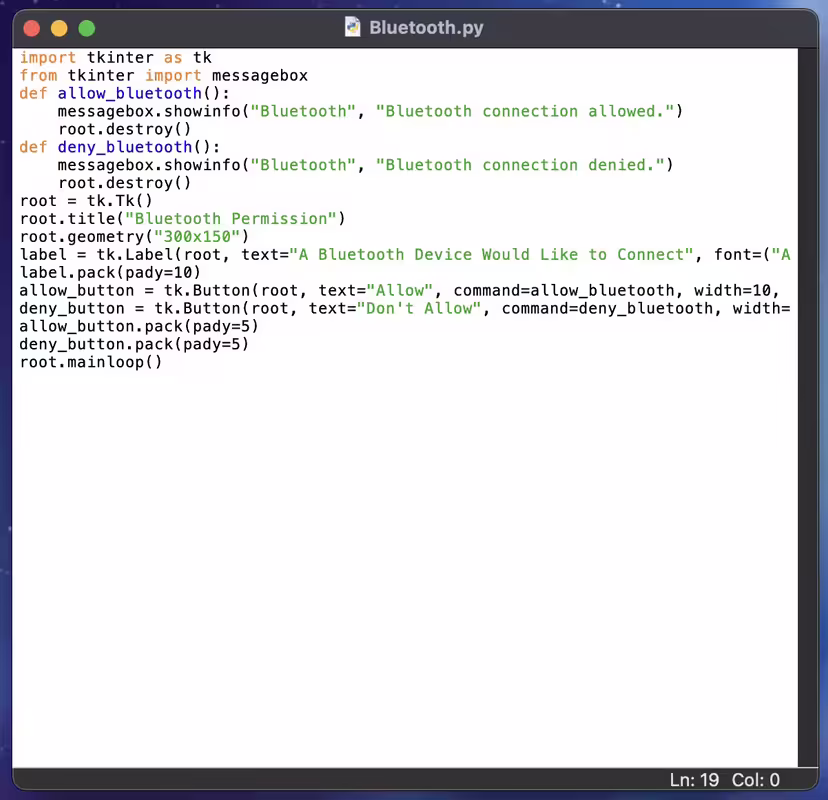Maximize the window with the green button

pyautogui.click(x=87, y=28)
